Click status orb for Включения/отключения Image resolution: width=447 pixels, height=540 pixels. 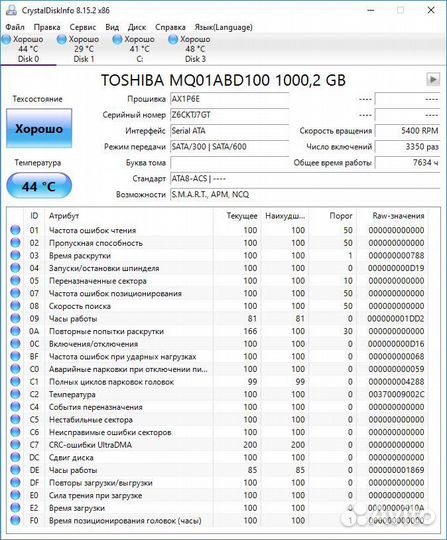click(15, 344)
